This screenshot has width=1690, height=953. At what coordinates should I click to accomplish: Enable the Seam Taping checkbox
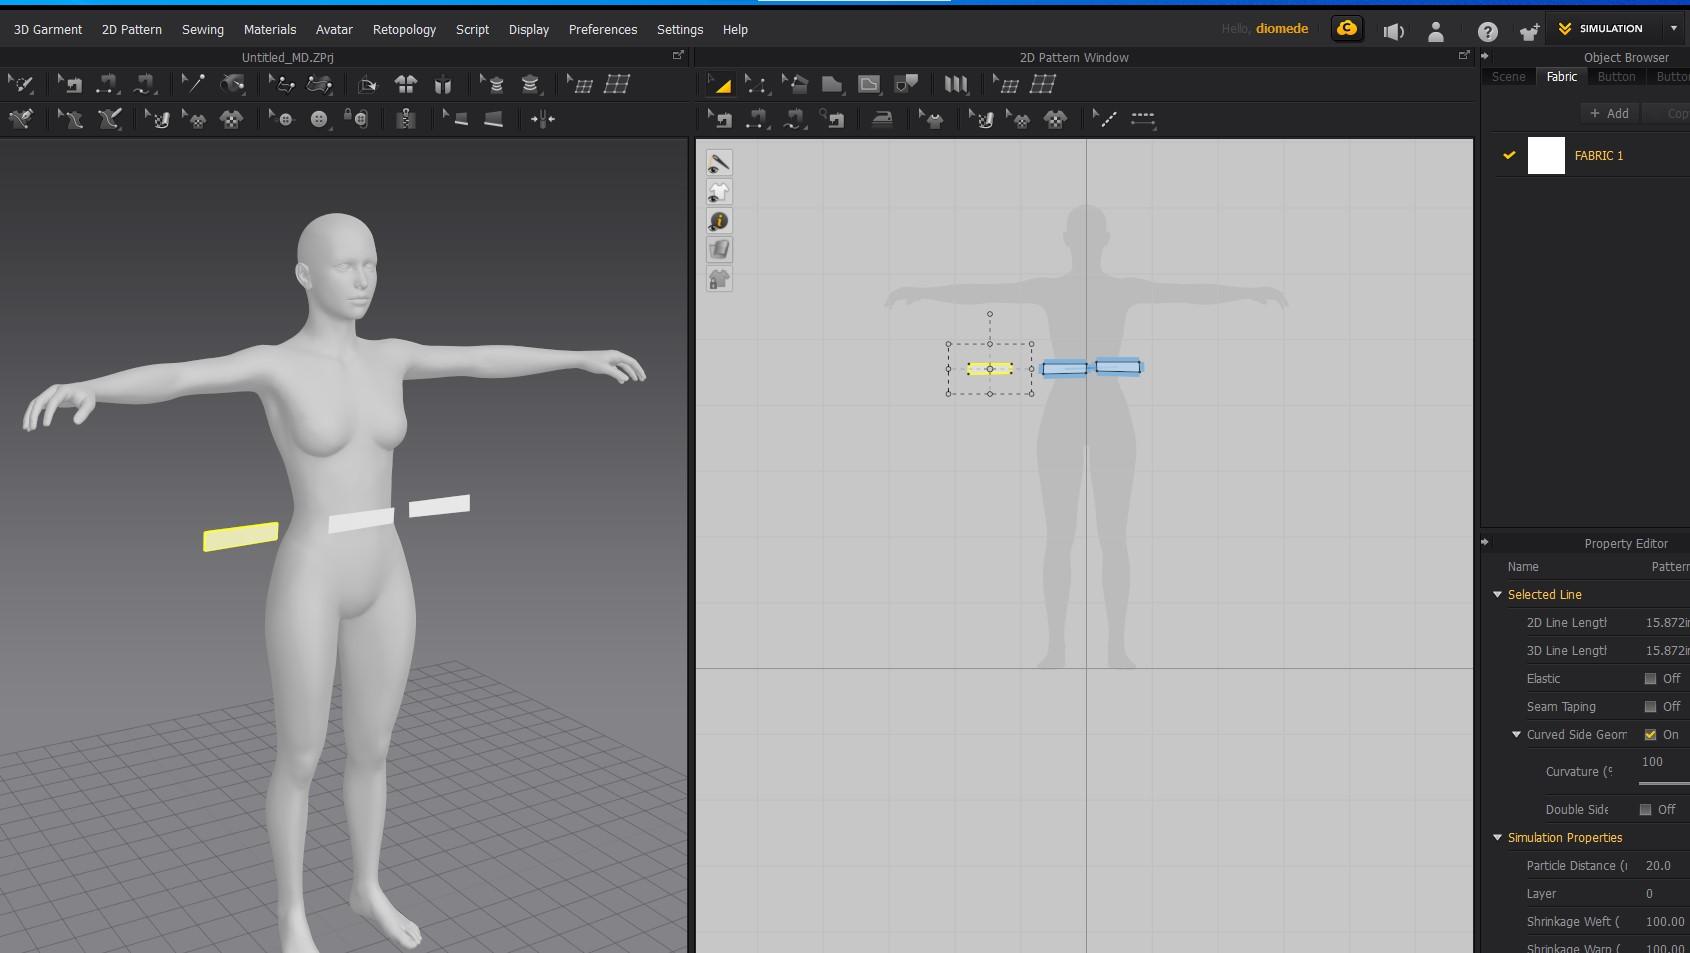pos(1650,707)
